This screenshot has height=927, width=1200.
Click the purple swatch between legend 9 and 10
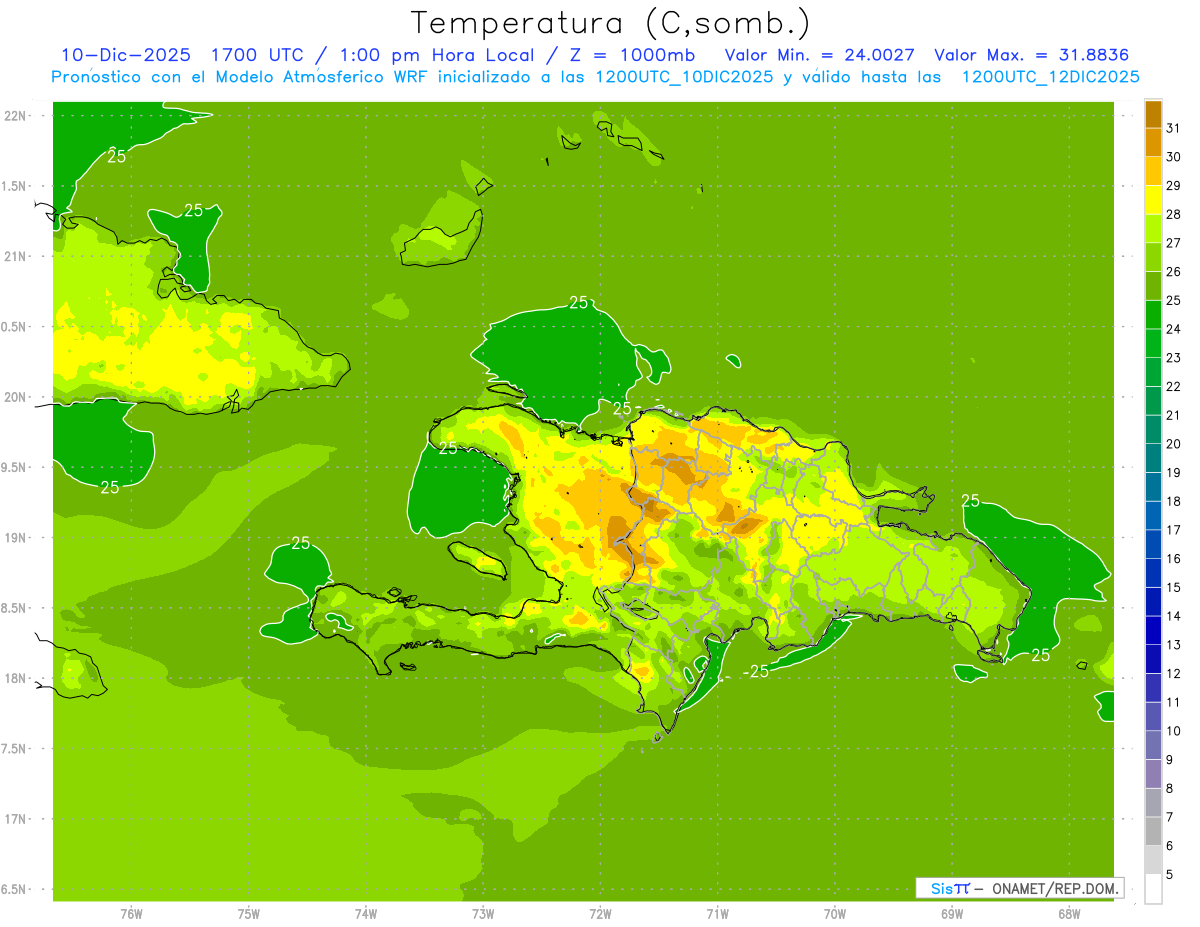[1153, 745]
